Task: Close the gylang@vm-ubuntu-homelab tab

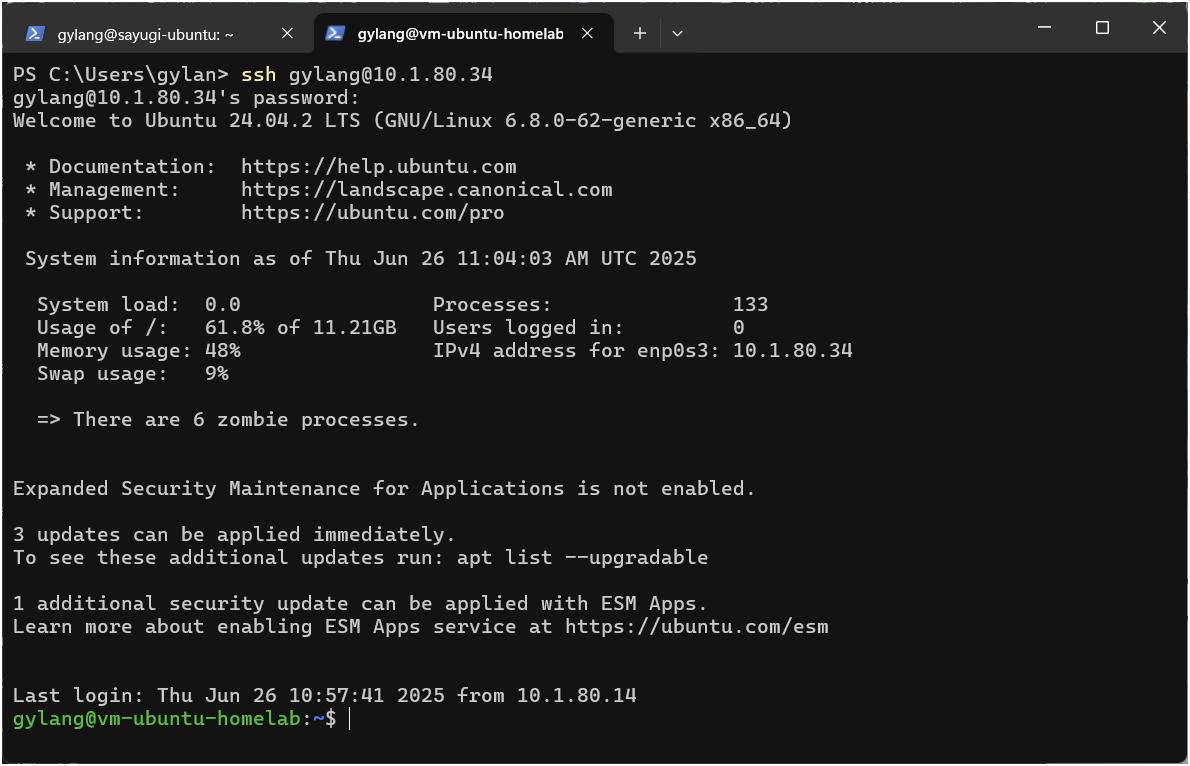Action: (x=588, y=33)
